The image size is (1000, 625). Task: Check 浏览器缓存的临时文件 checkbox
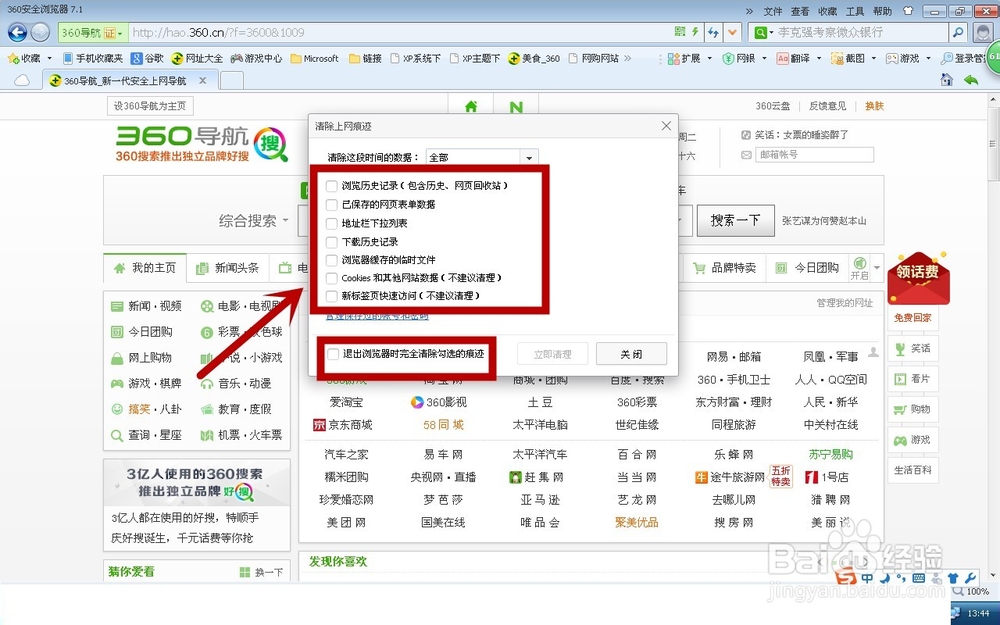[x=331, y=260]
